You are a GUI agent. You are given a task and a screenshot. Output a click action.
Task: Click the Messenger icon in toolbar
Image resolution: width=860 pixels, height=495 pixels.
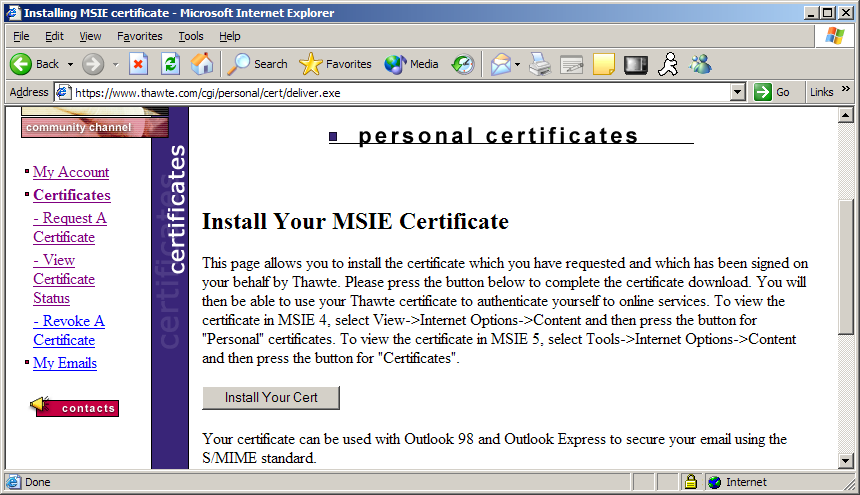pyautogui.click(x=700, y=64)
